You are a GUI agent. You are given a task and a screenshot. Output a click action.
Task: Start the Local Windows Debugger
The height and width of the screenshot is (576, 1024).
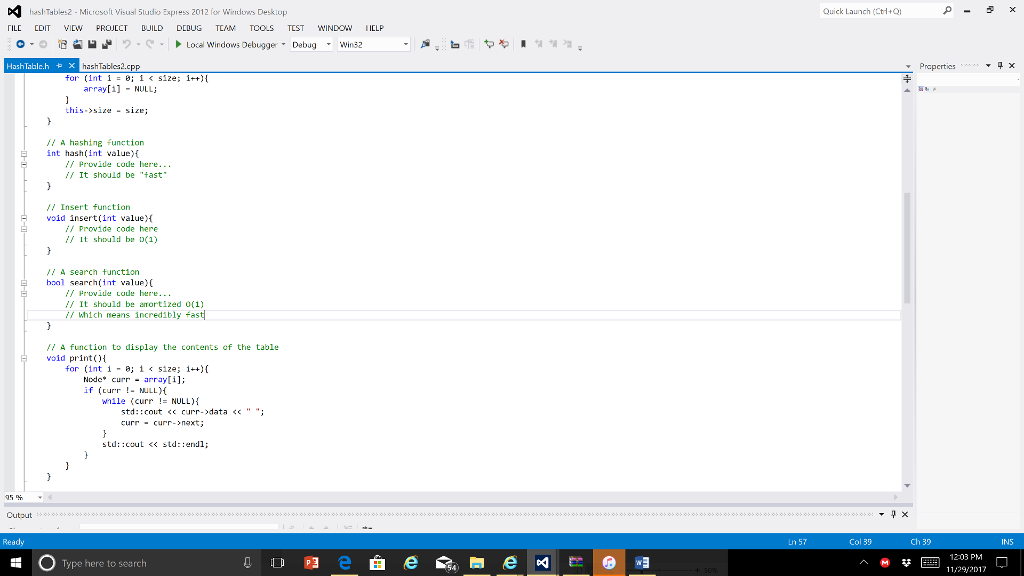[226, 44]
